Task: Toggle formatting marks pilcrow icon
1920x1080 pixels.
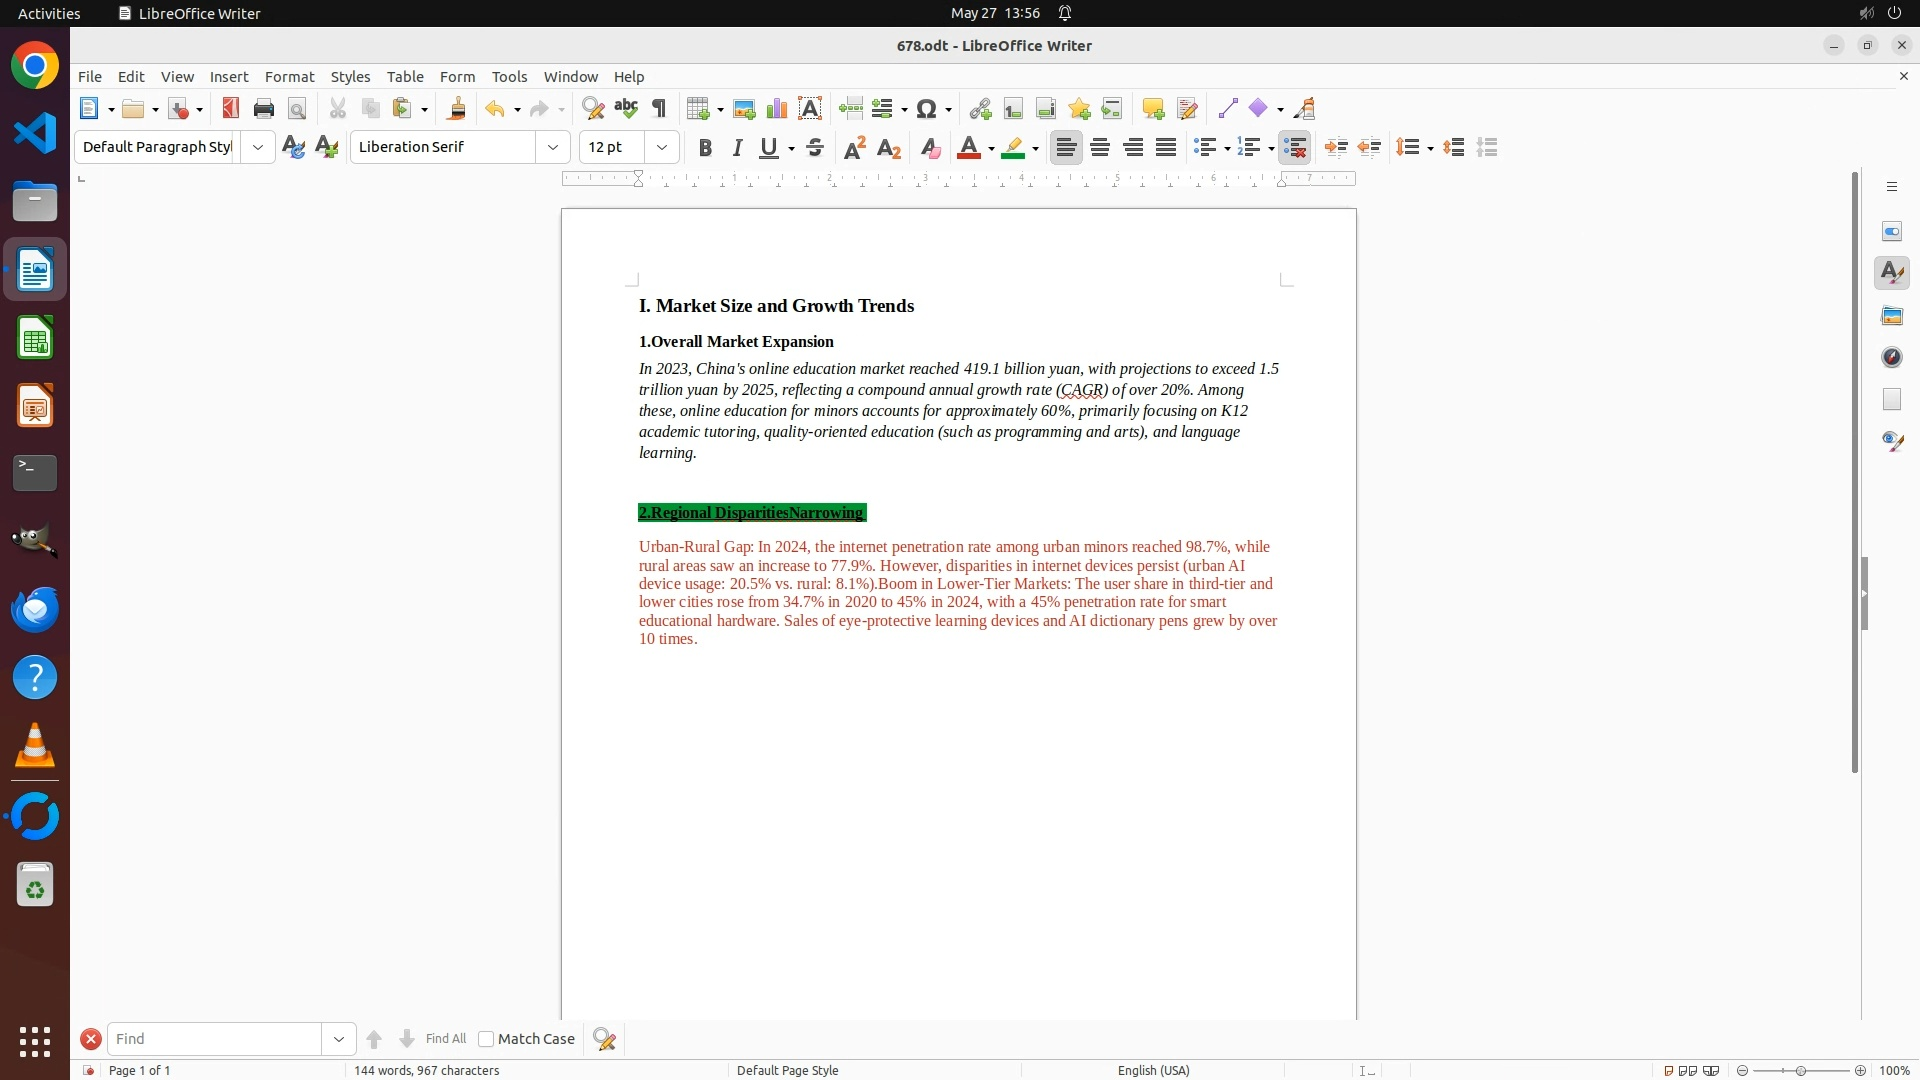Action: [x=659, y=109]
